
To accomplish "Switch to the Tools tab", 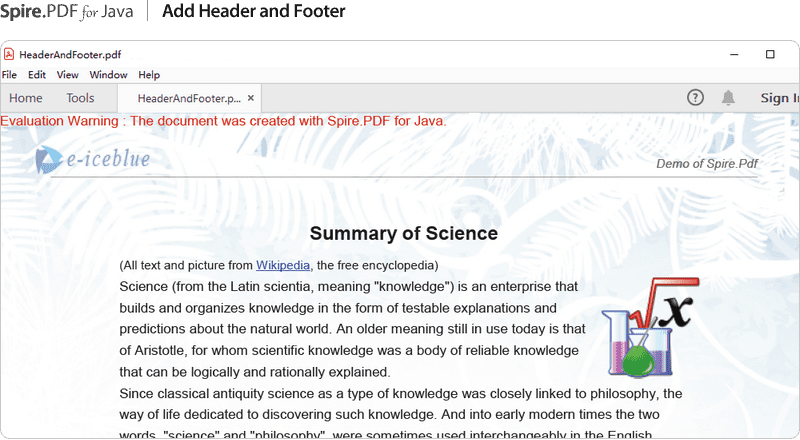I will (x=80, y=98).
